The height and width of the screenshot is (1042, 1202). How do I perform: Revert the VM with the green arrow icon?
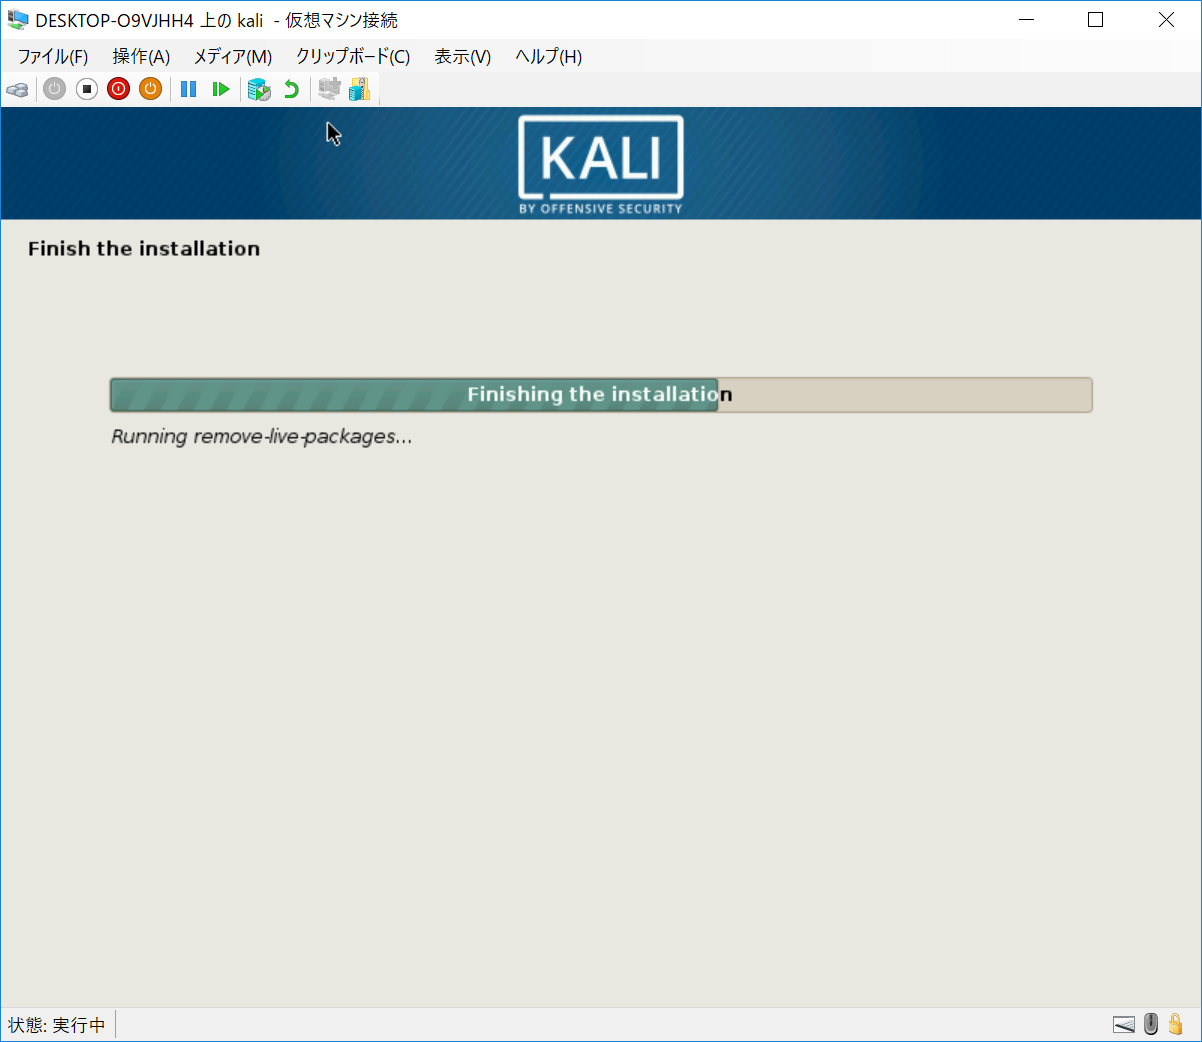[291, 90]
